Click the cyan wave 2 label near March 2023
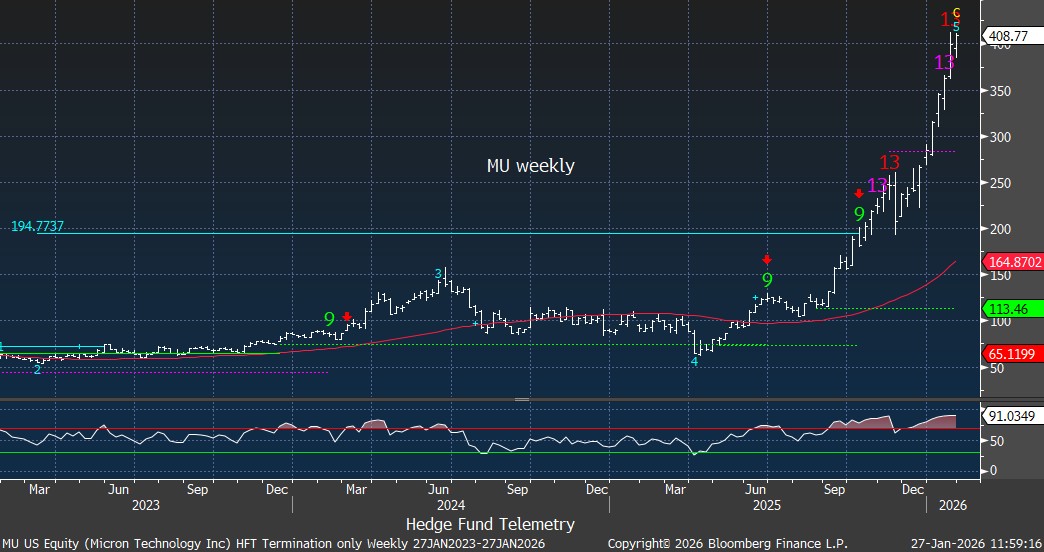This screenshot has height=552, width=1044. click(x=37, y=369)
